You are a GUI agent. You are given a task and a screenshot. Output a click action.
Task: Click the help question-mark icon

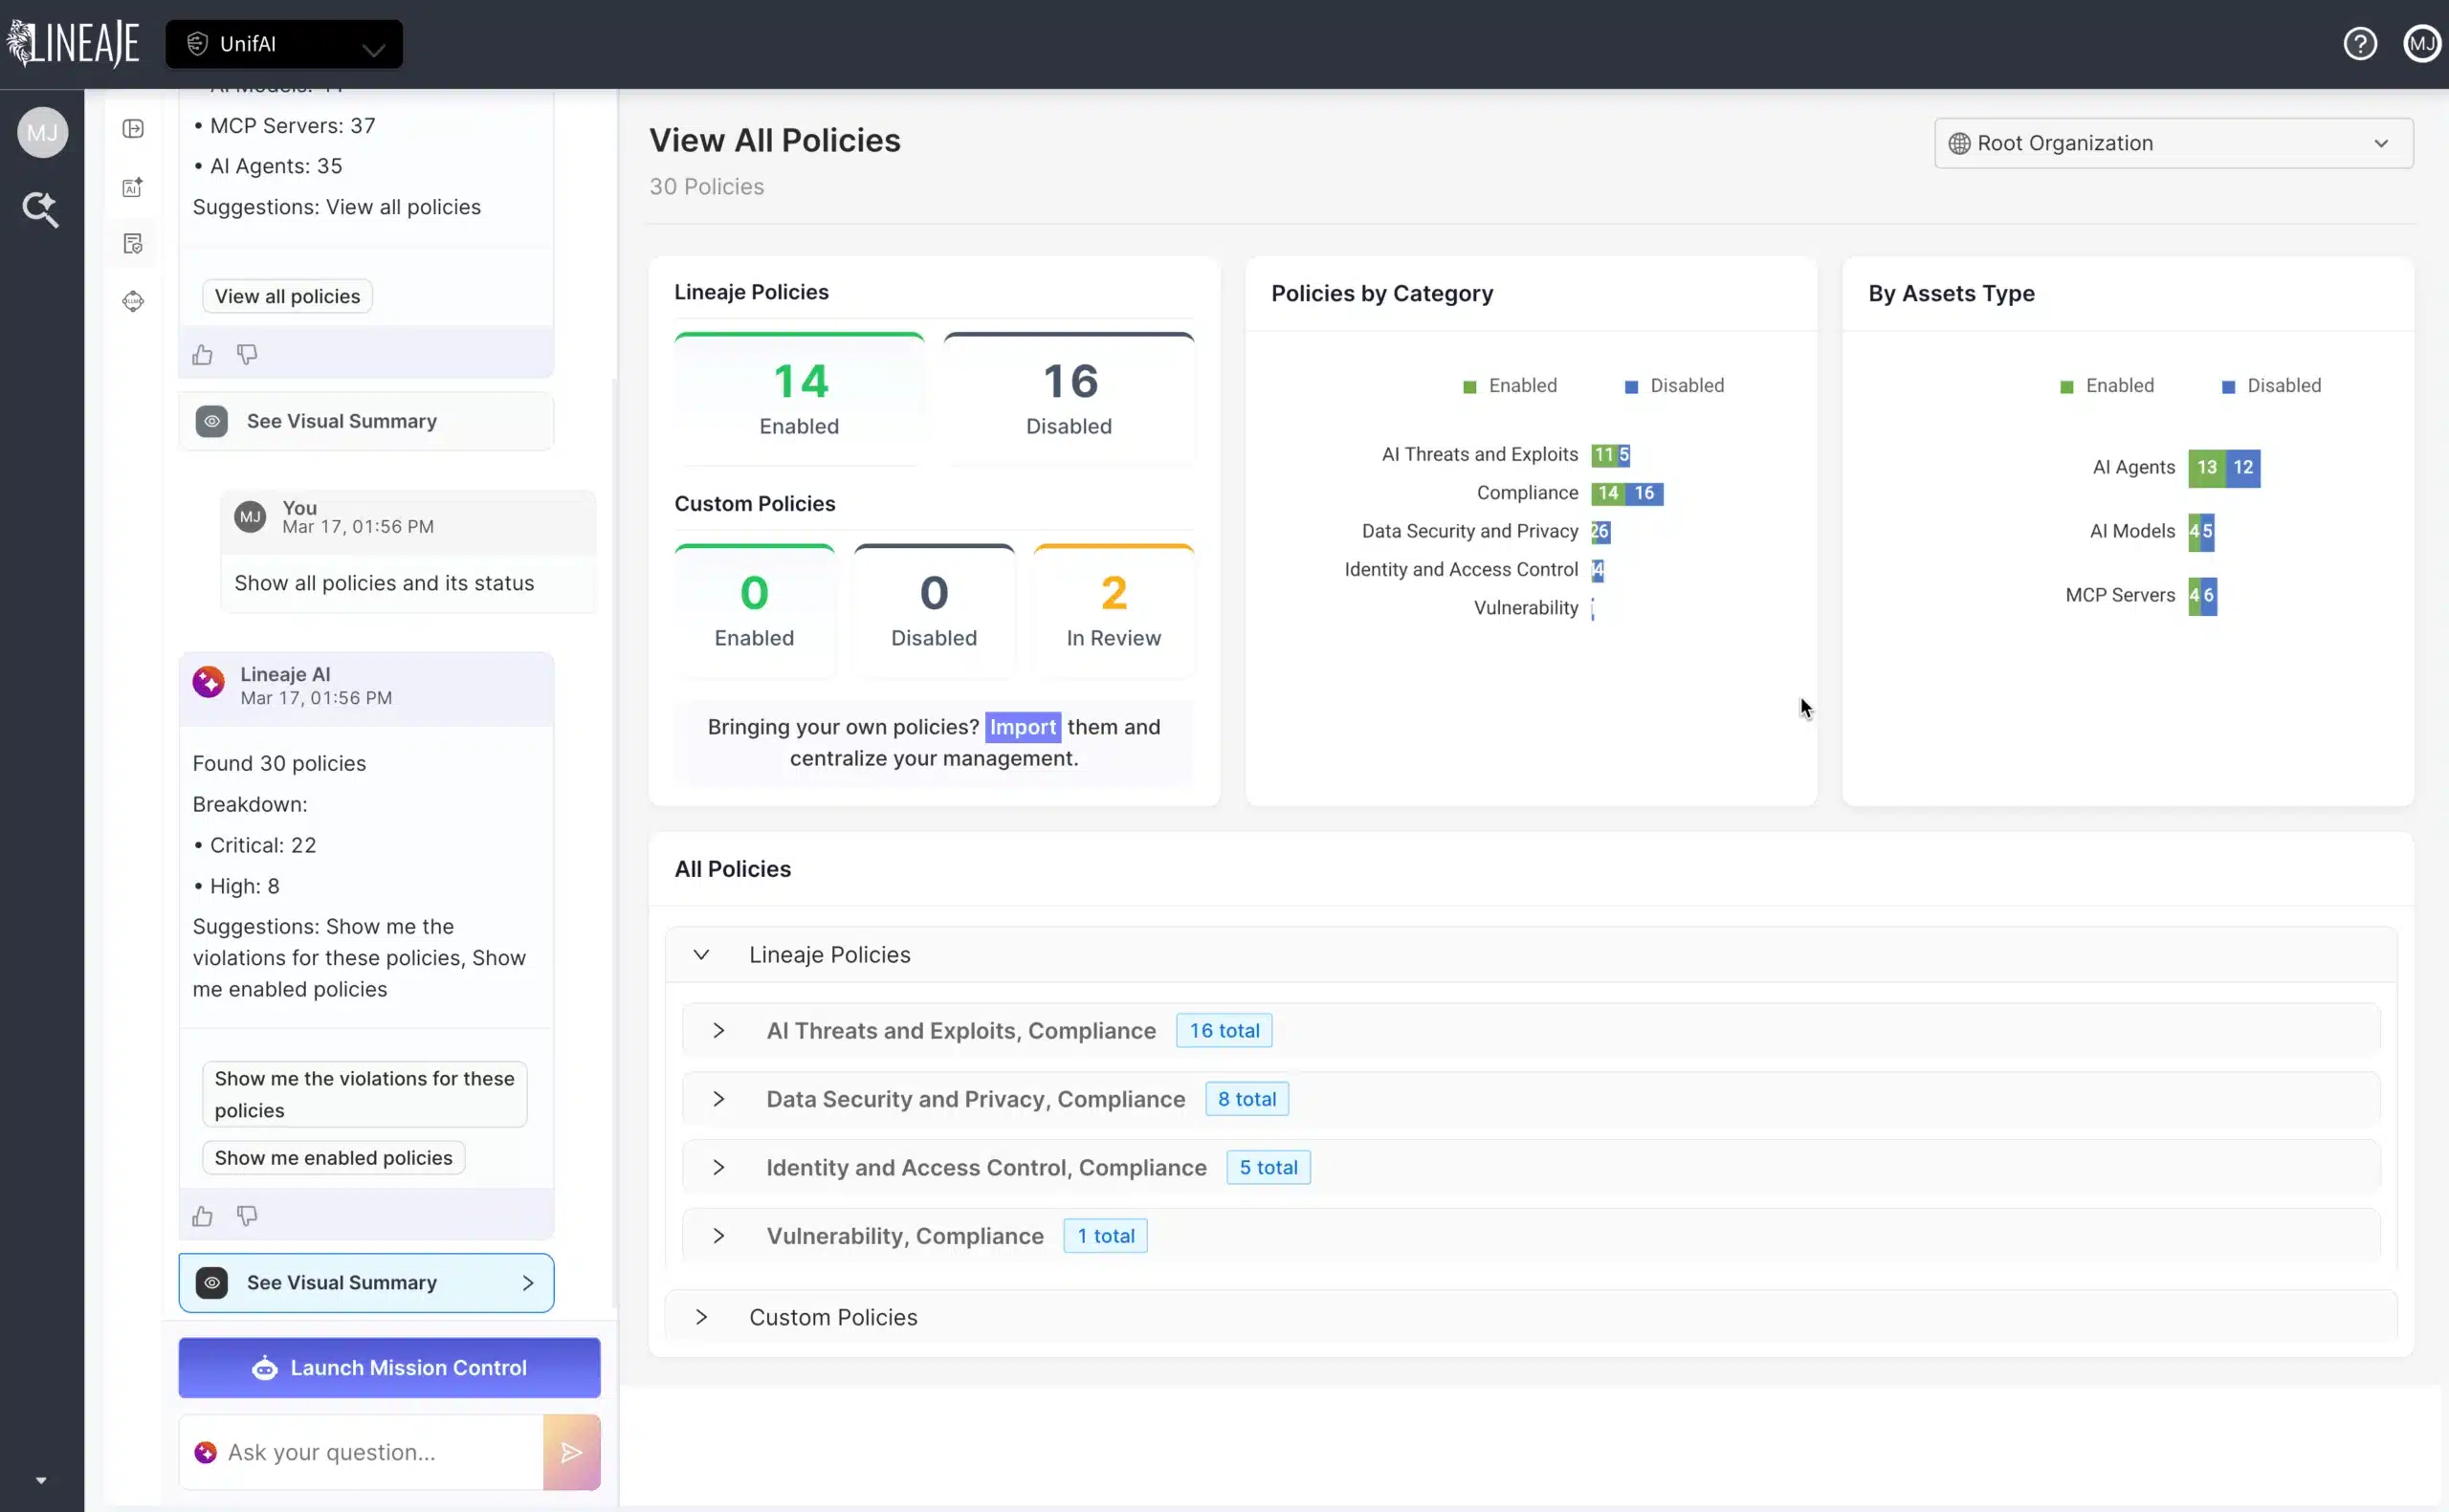coord(2361,43)
